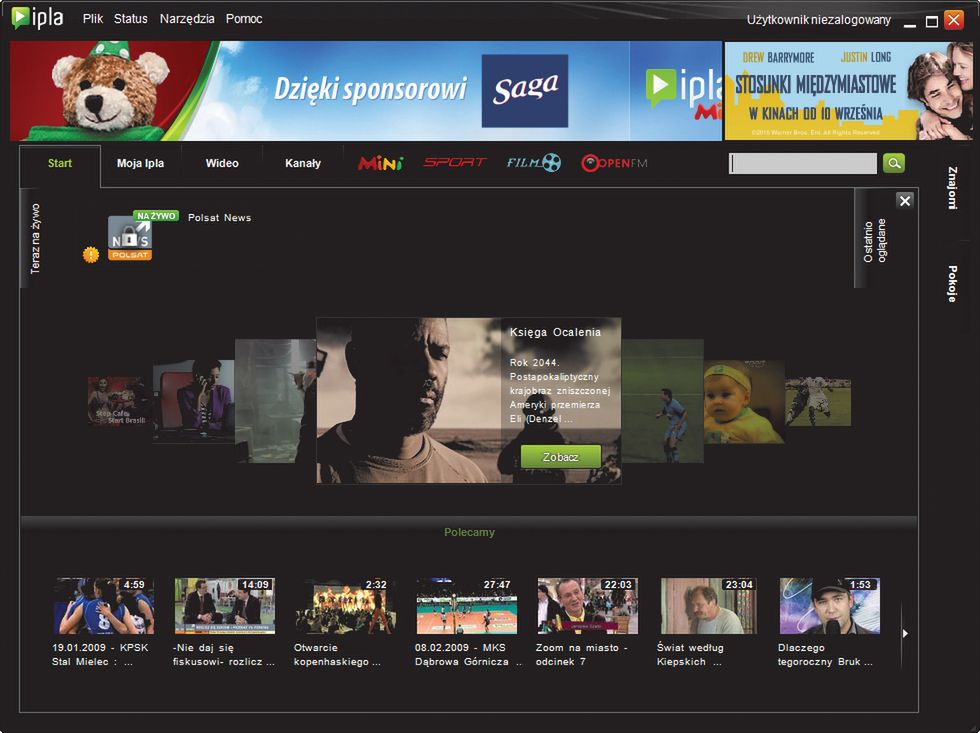
Task: Switch to the Wideo tab
Action: (x=222, y=164)
